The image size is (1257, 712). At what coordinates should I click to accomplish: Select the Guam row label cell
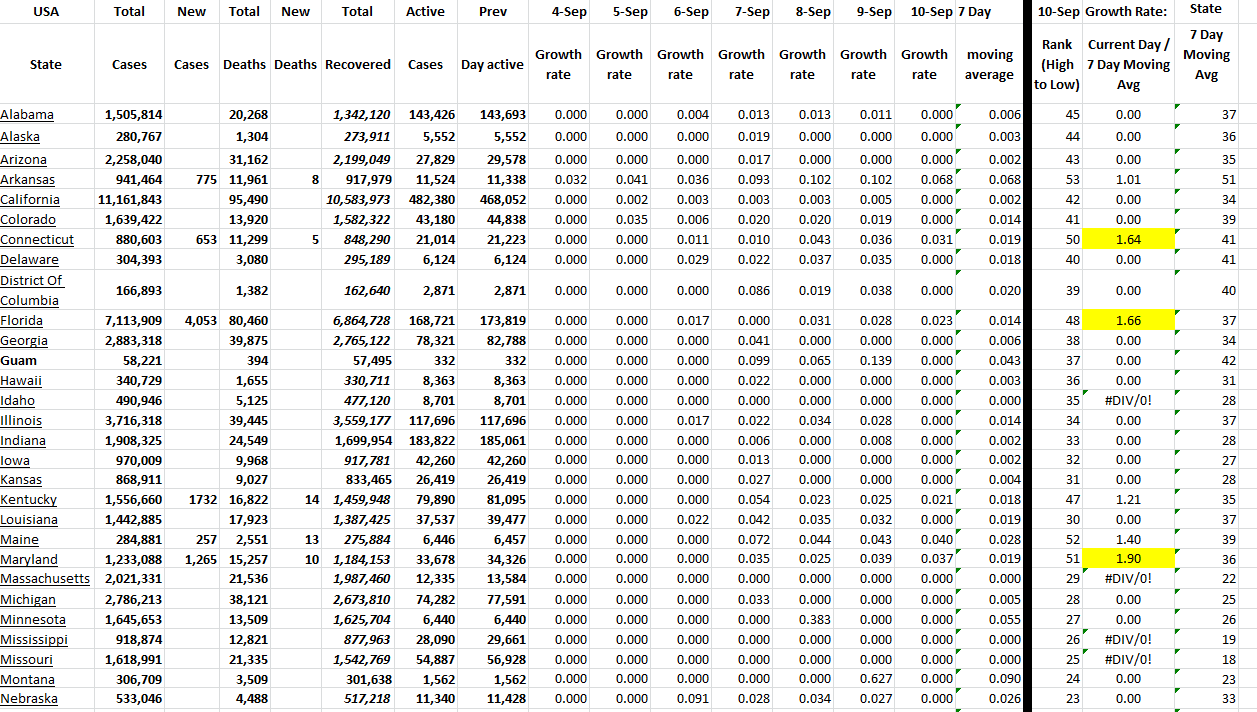(19, 361)
